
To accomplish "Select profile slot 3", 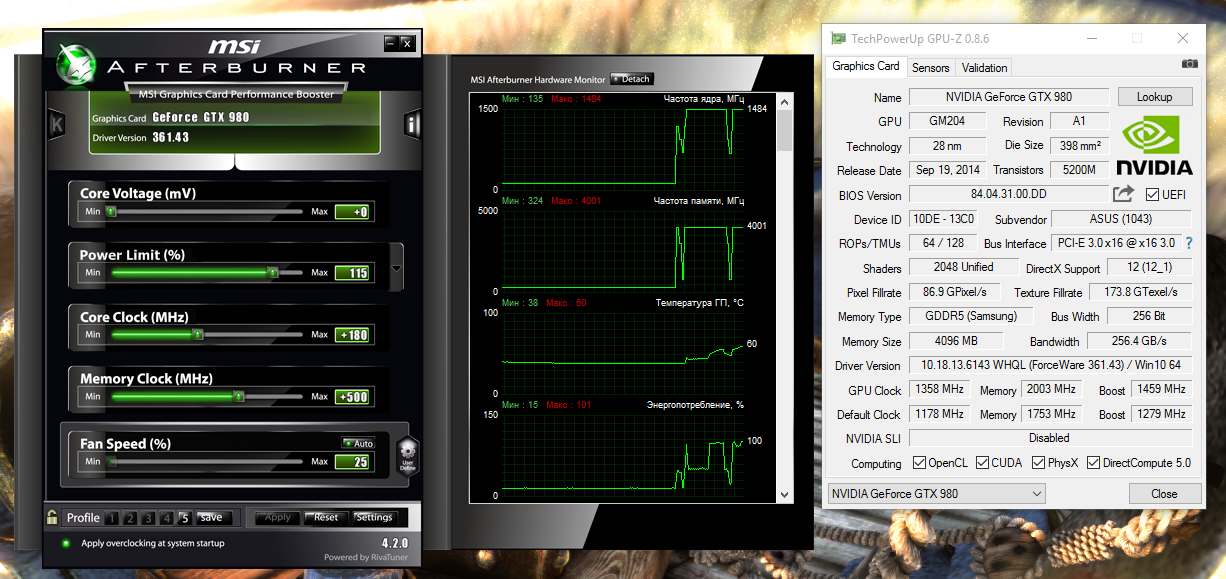I will click(148, 518).
